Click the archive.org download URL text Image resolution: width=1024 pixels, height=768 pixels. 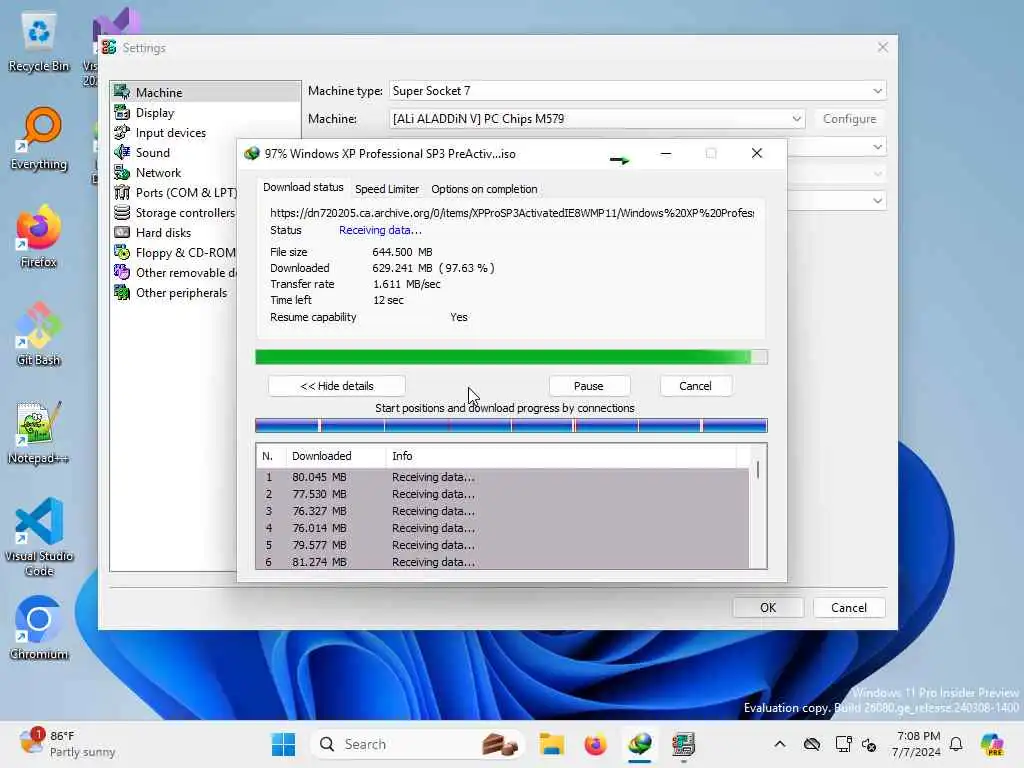tap(512, 213)
